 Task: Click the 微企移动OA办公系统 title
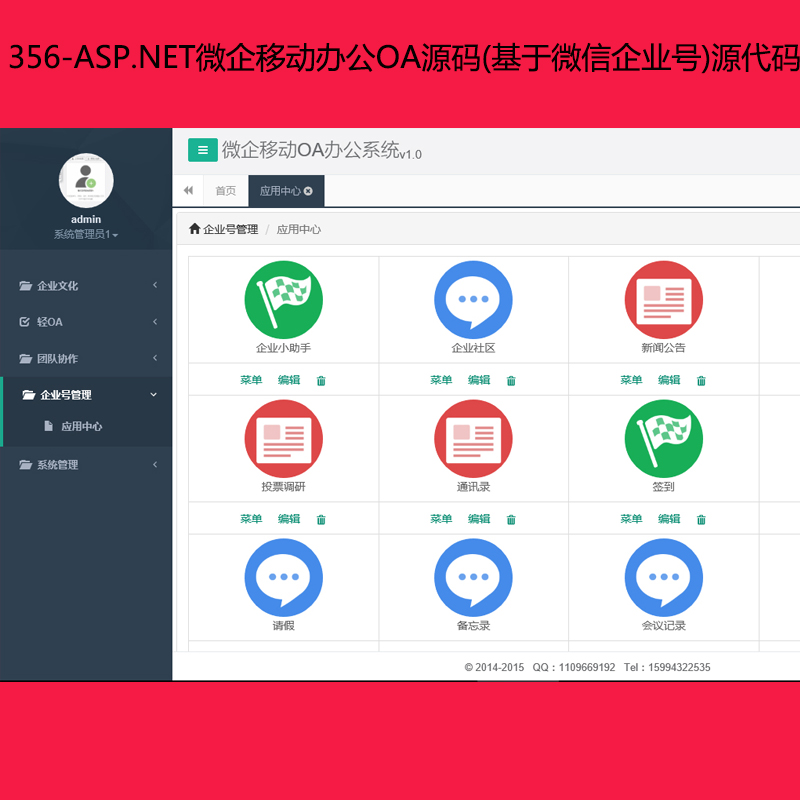tap(321, 150)
